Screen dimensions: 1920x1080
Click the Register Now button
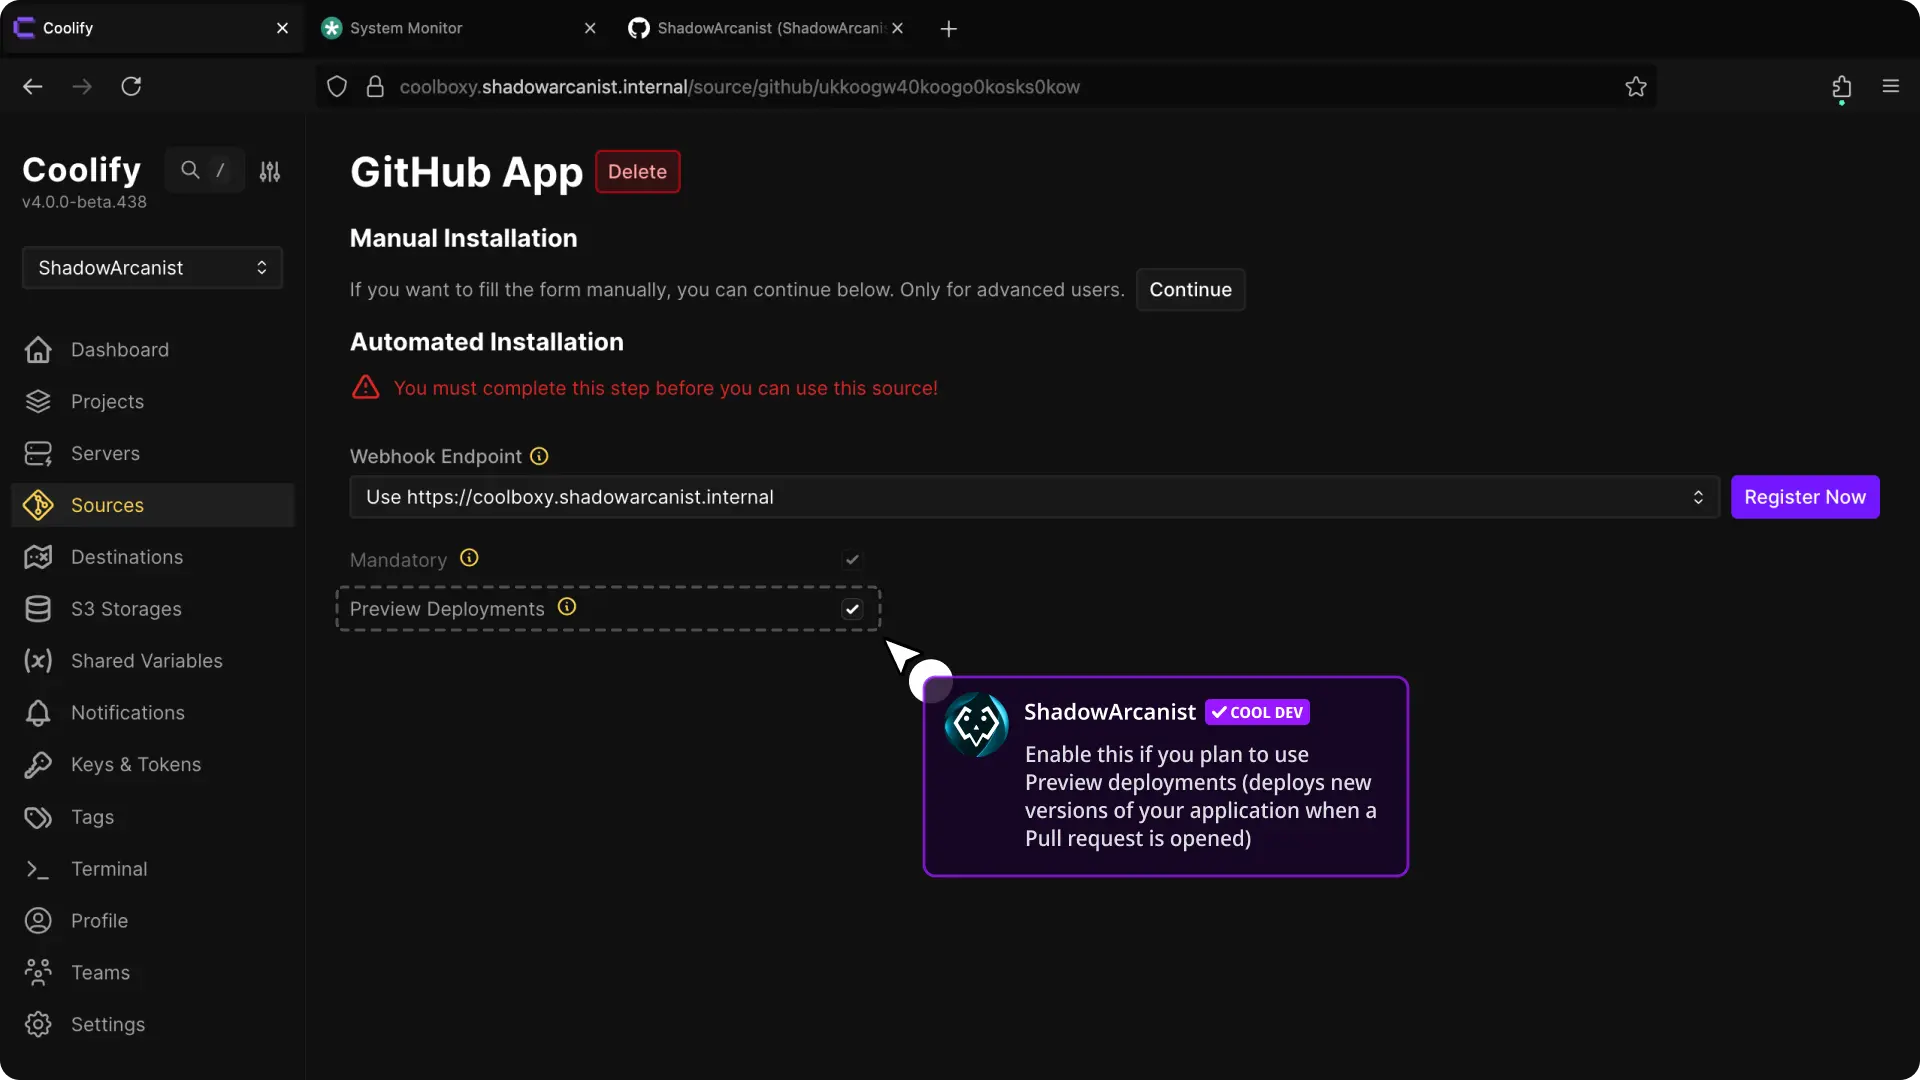[1804, 497]
